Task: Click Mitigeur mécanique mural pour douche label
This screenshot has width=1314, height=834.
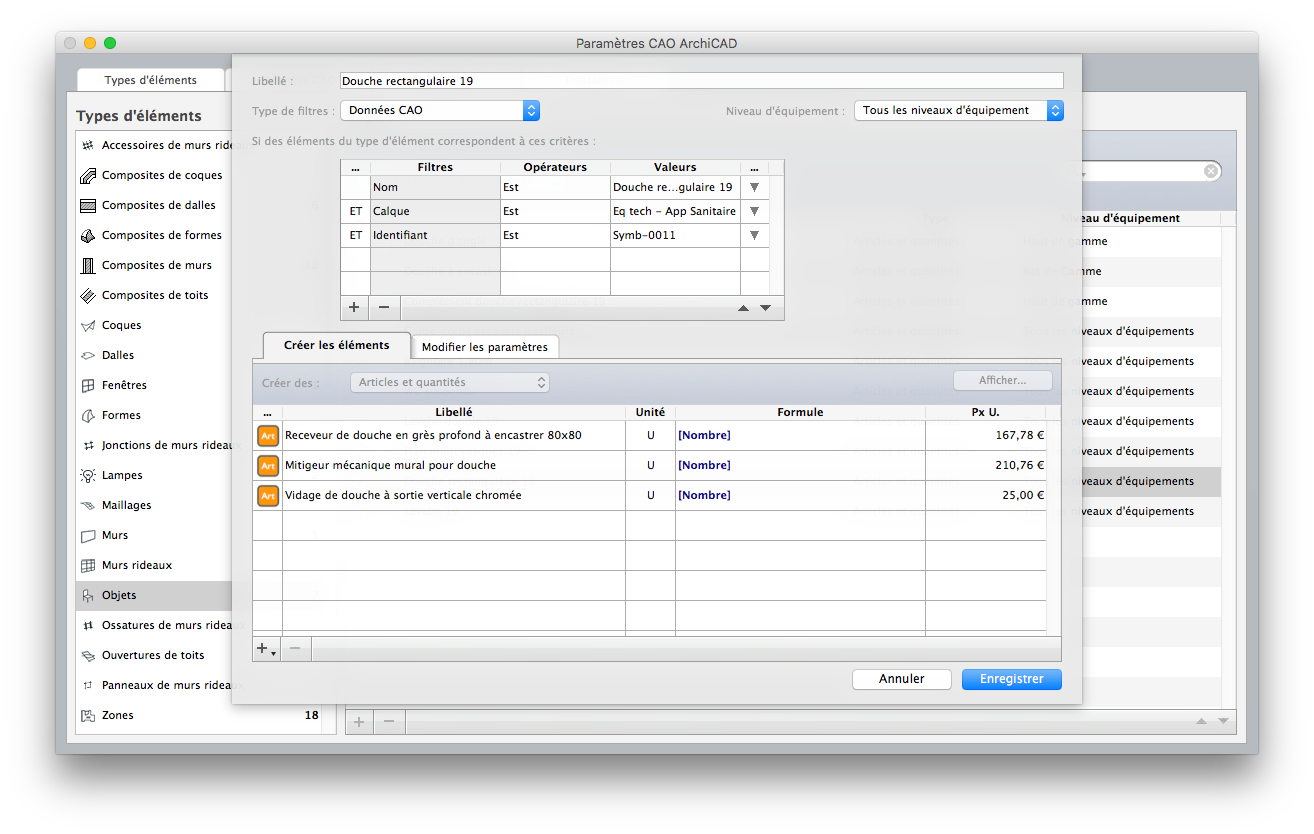Action: coord(390,465)
